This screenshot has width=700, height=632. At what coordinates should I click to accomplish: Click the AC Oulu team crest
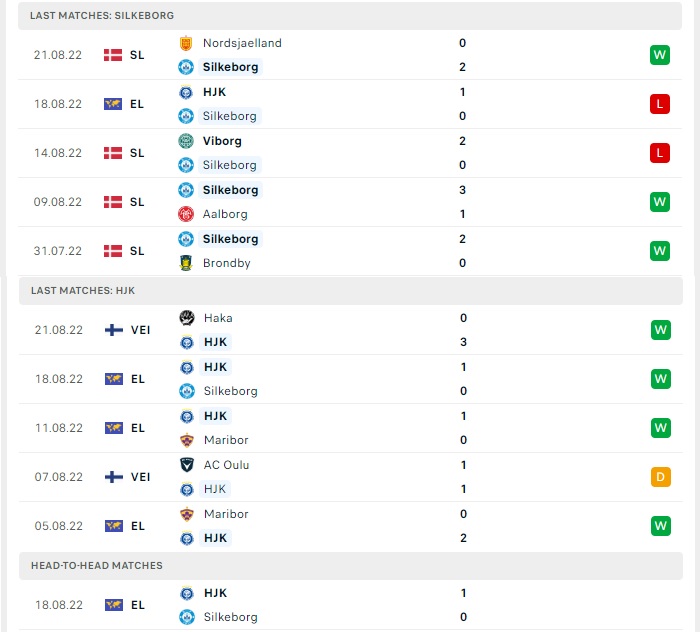tap(186, 465)
